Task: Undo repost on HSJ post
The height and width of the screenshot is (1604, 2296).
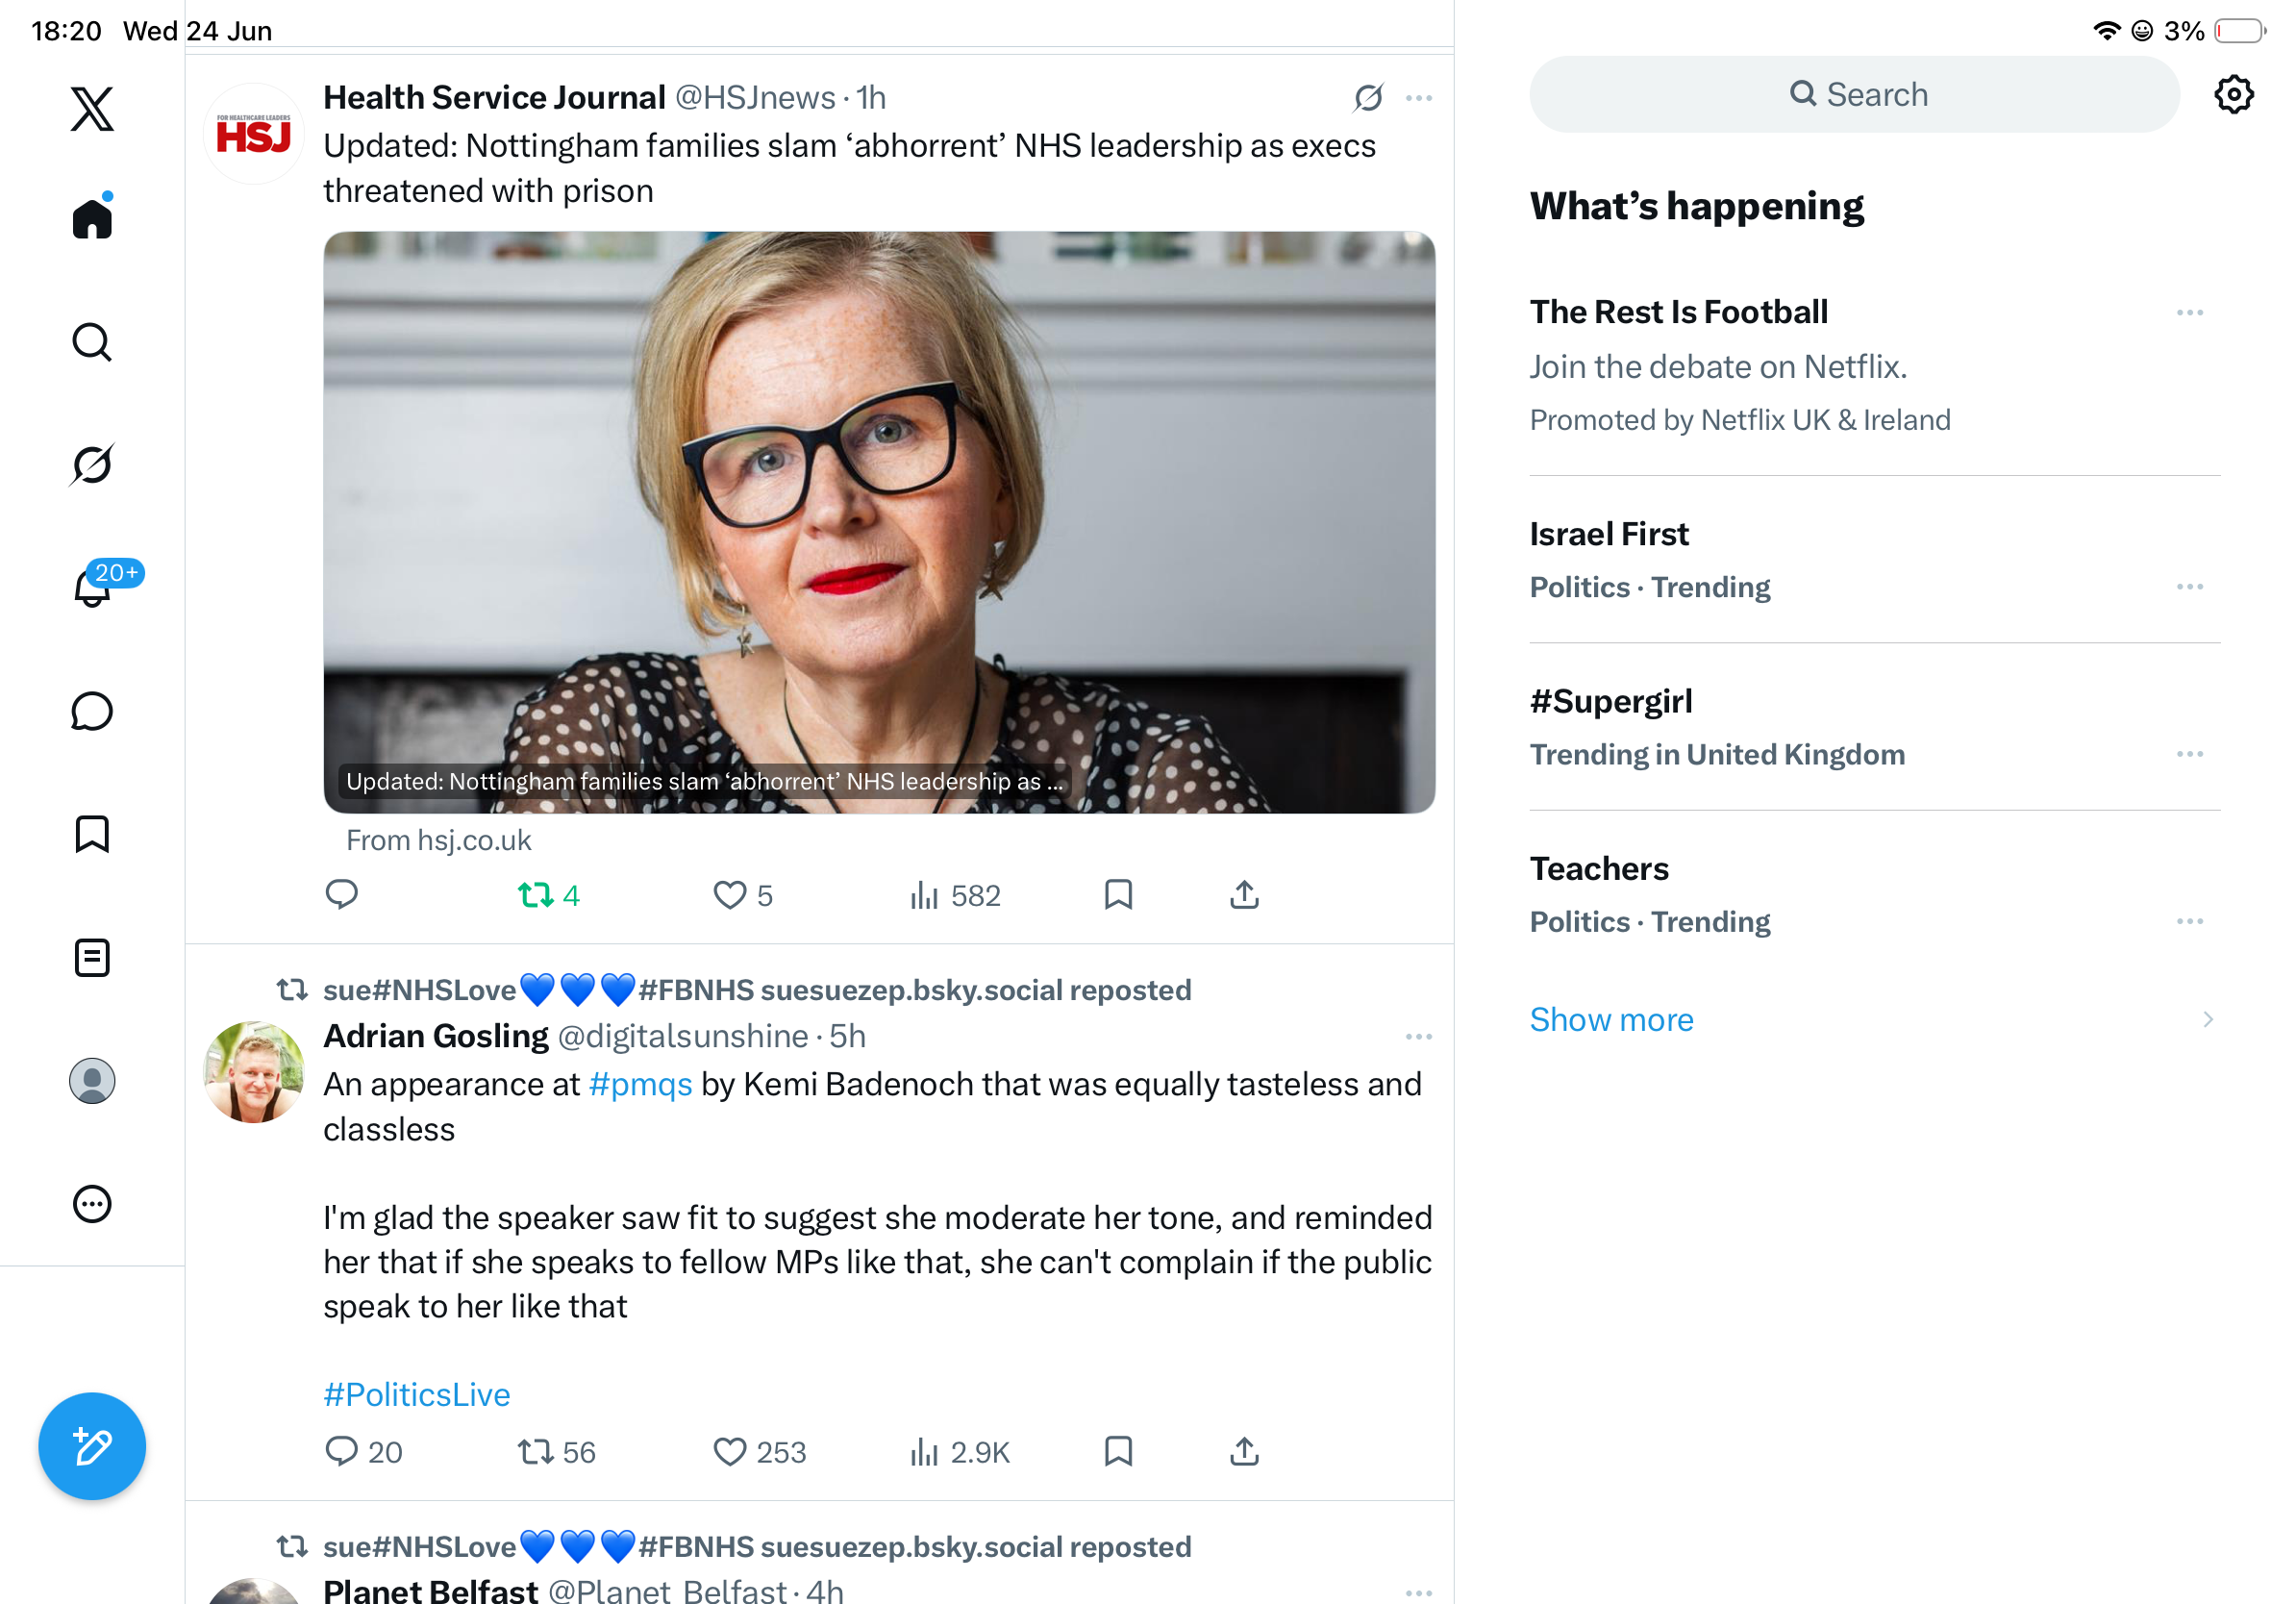Action: [x=549, y=895]
